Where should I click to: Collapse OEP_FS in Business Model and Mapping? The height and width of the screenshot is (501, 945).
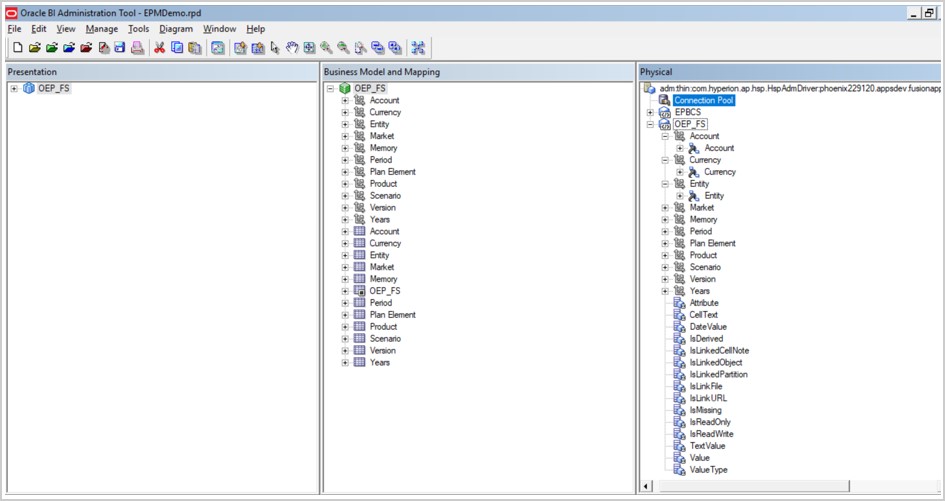click(x=330, y=89)
